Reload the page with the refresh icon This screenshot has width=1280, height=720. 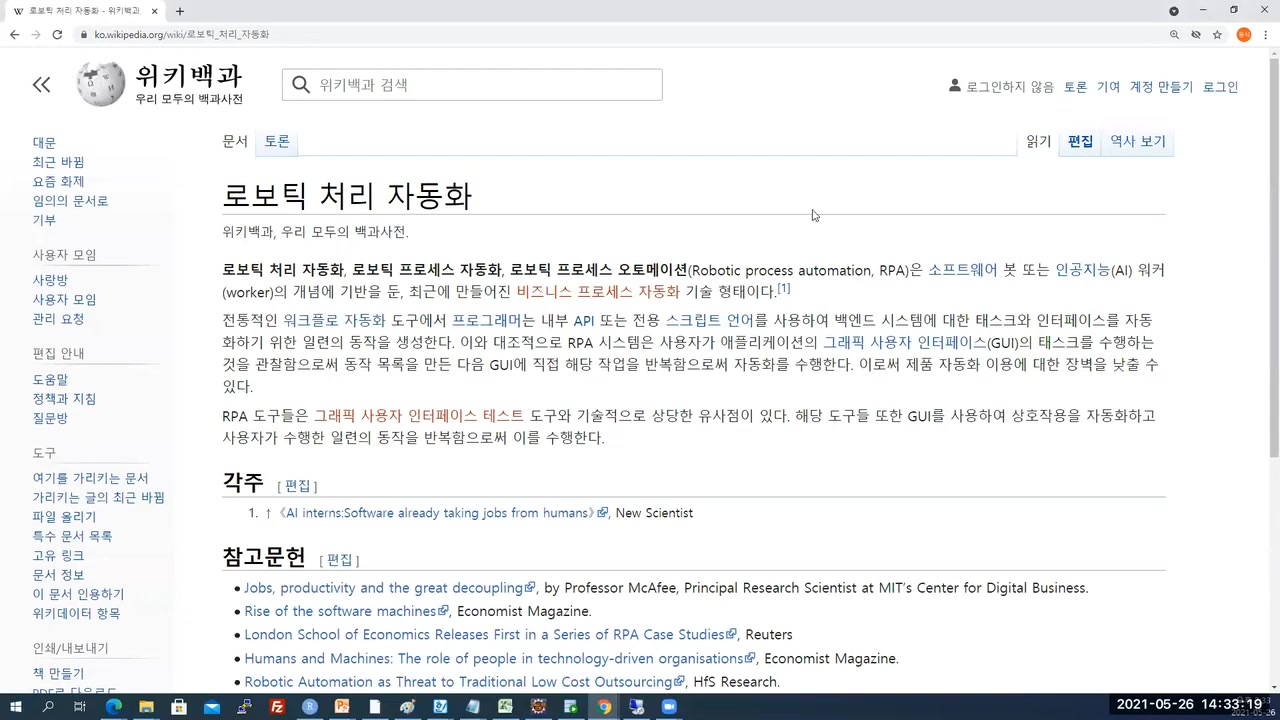tap(57, 34)
